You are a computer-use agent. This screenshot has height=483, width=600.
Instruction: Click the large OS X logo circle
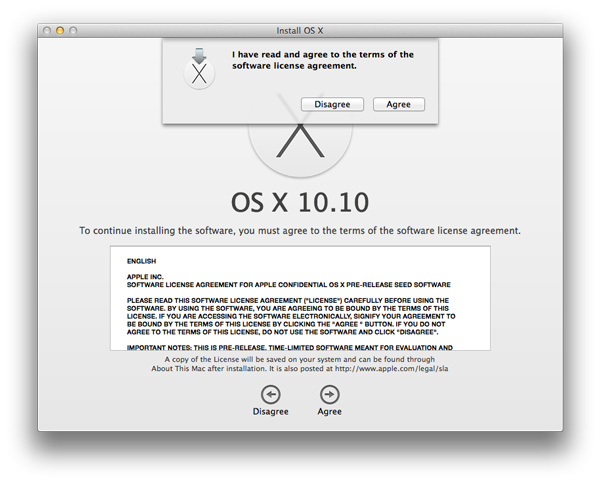pyautogui.click(x=300, y=149)
